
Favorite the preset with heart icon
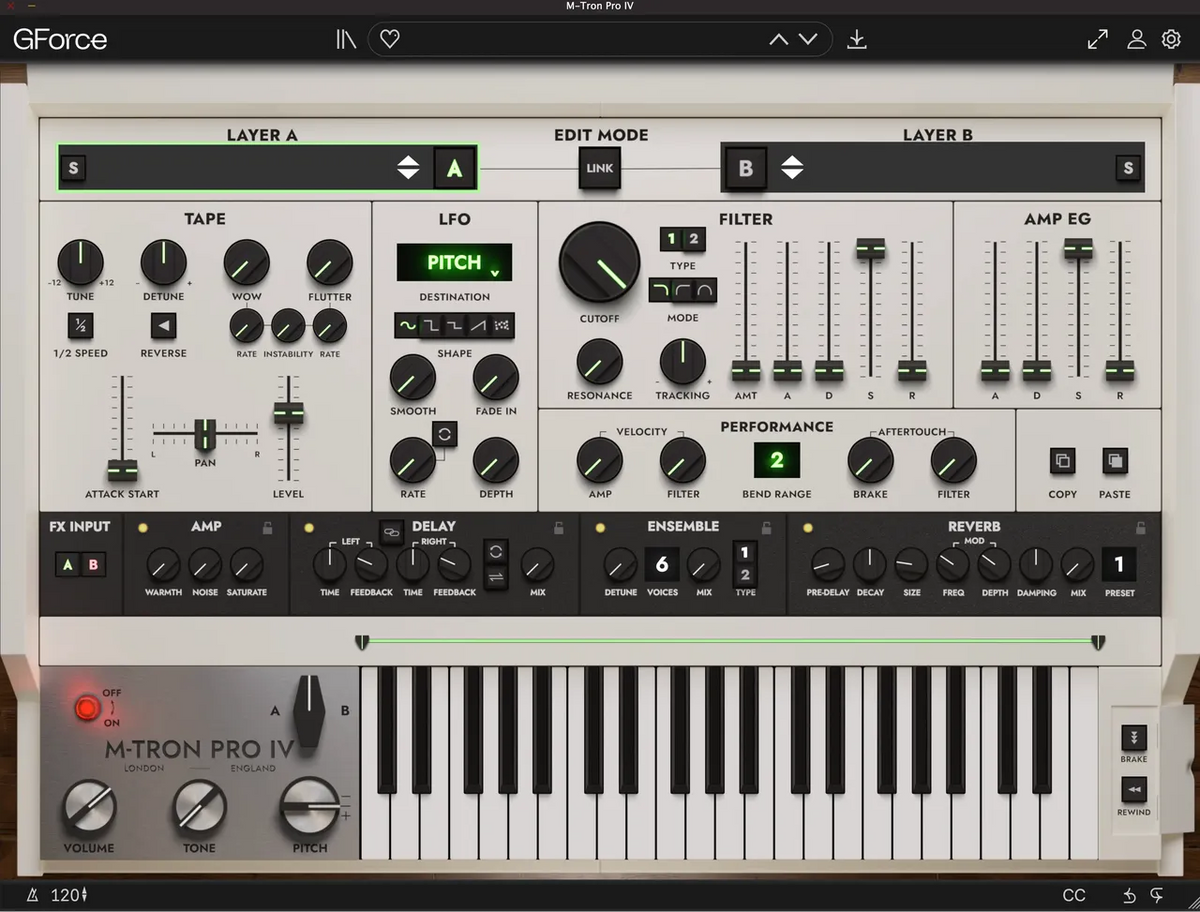click(x=390, y=39)
